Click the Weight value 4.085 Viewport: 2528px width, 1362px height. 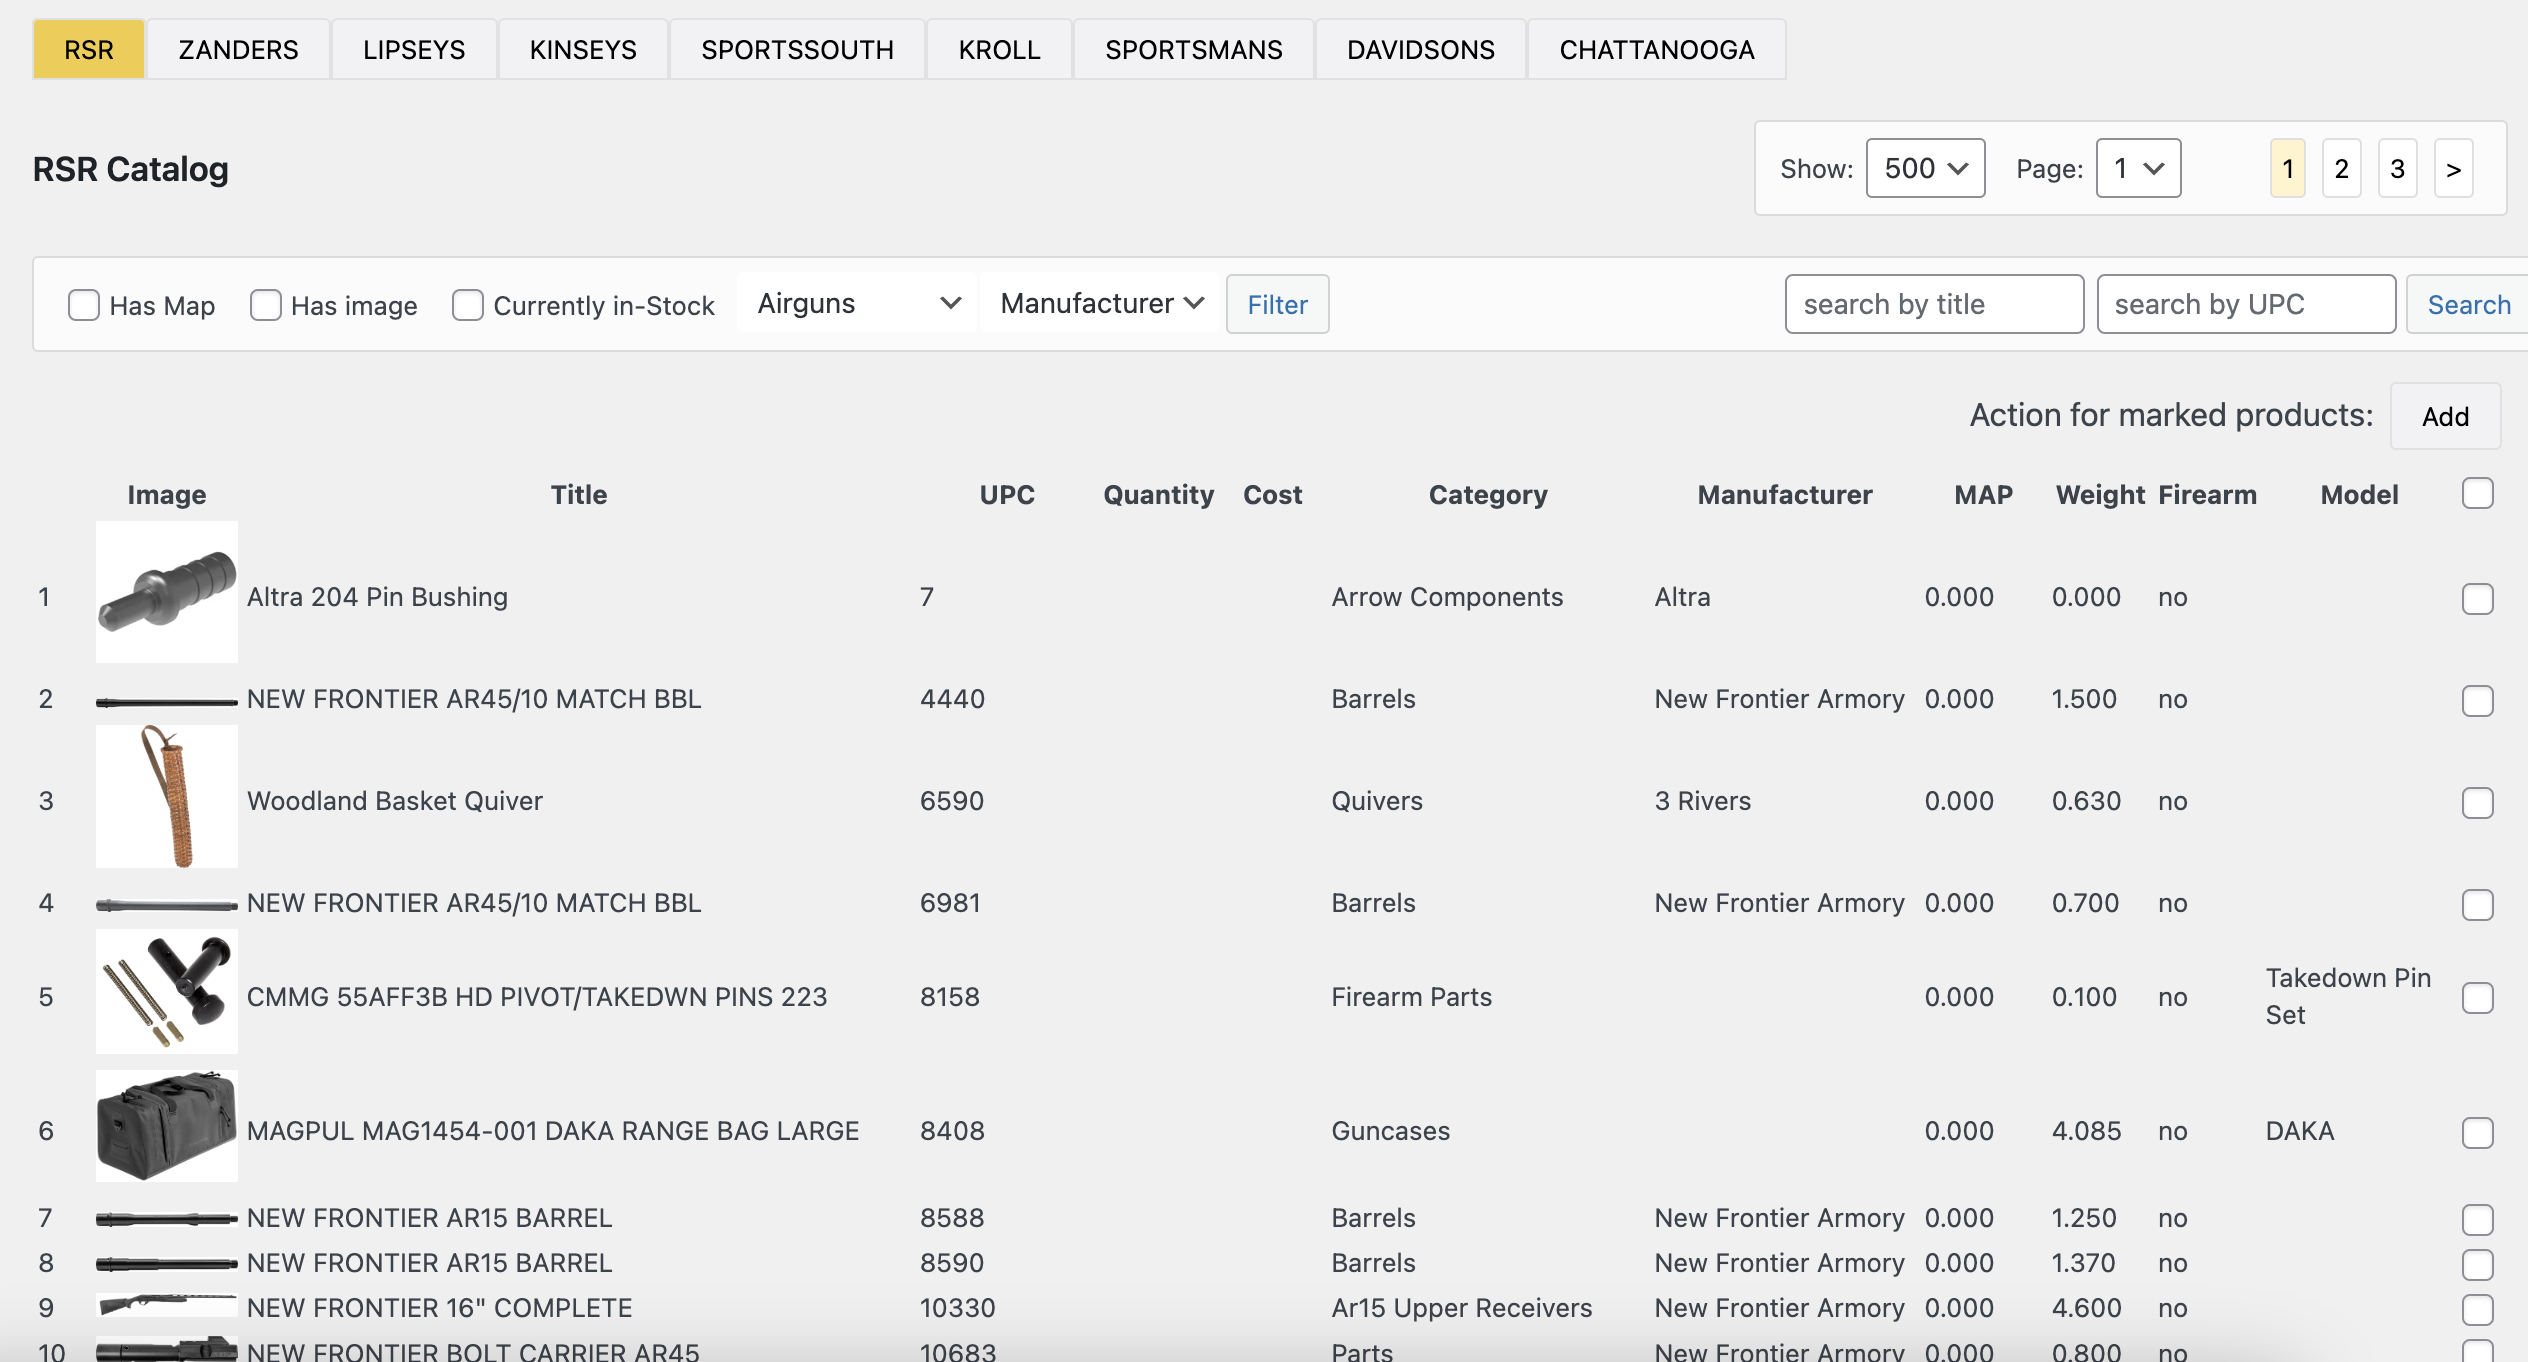click(x=2086, y=1131)
